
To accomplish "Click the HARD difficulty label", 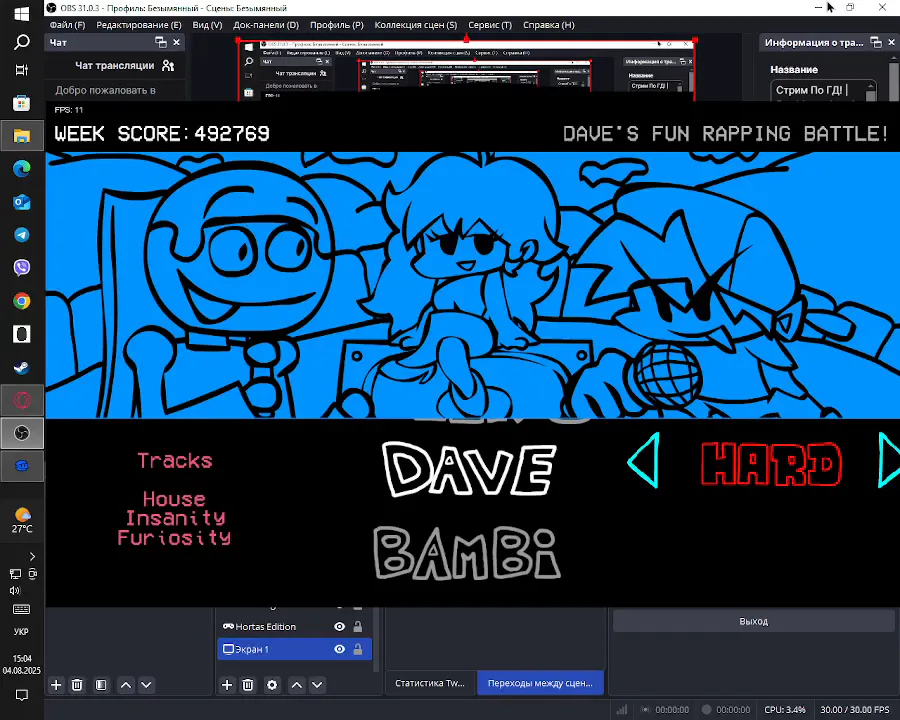I will (x=771, y=464).
